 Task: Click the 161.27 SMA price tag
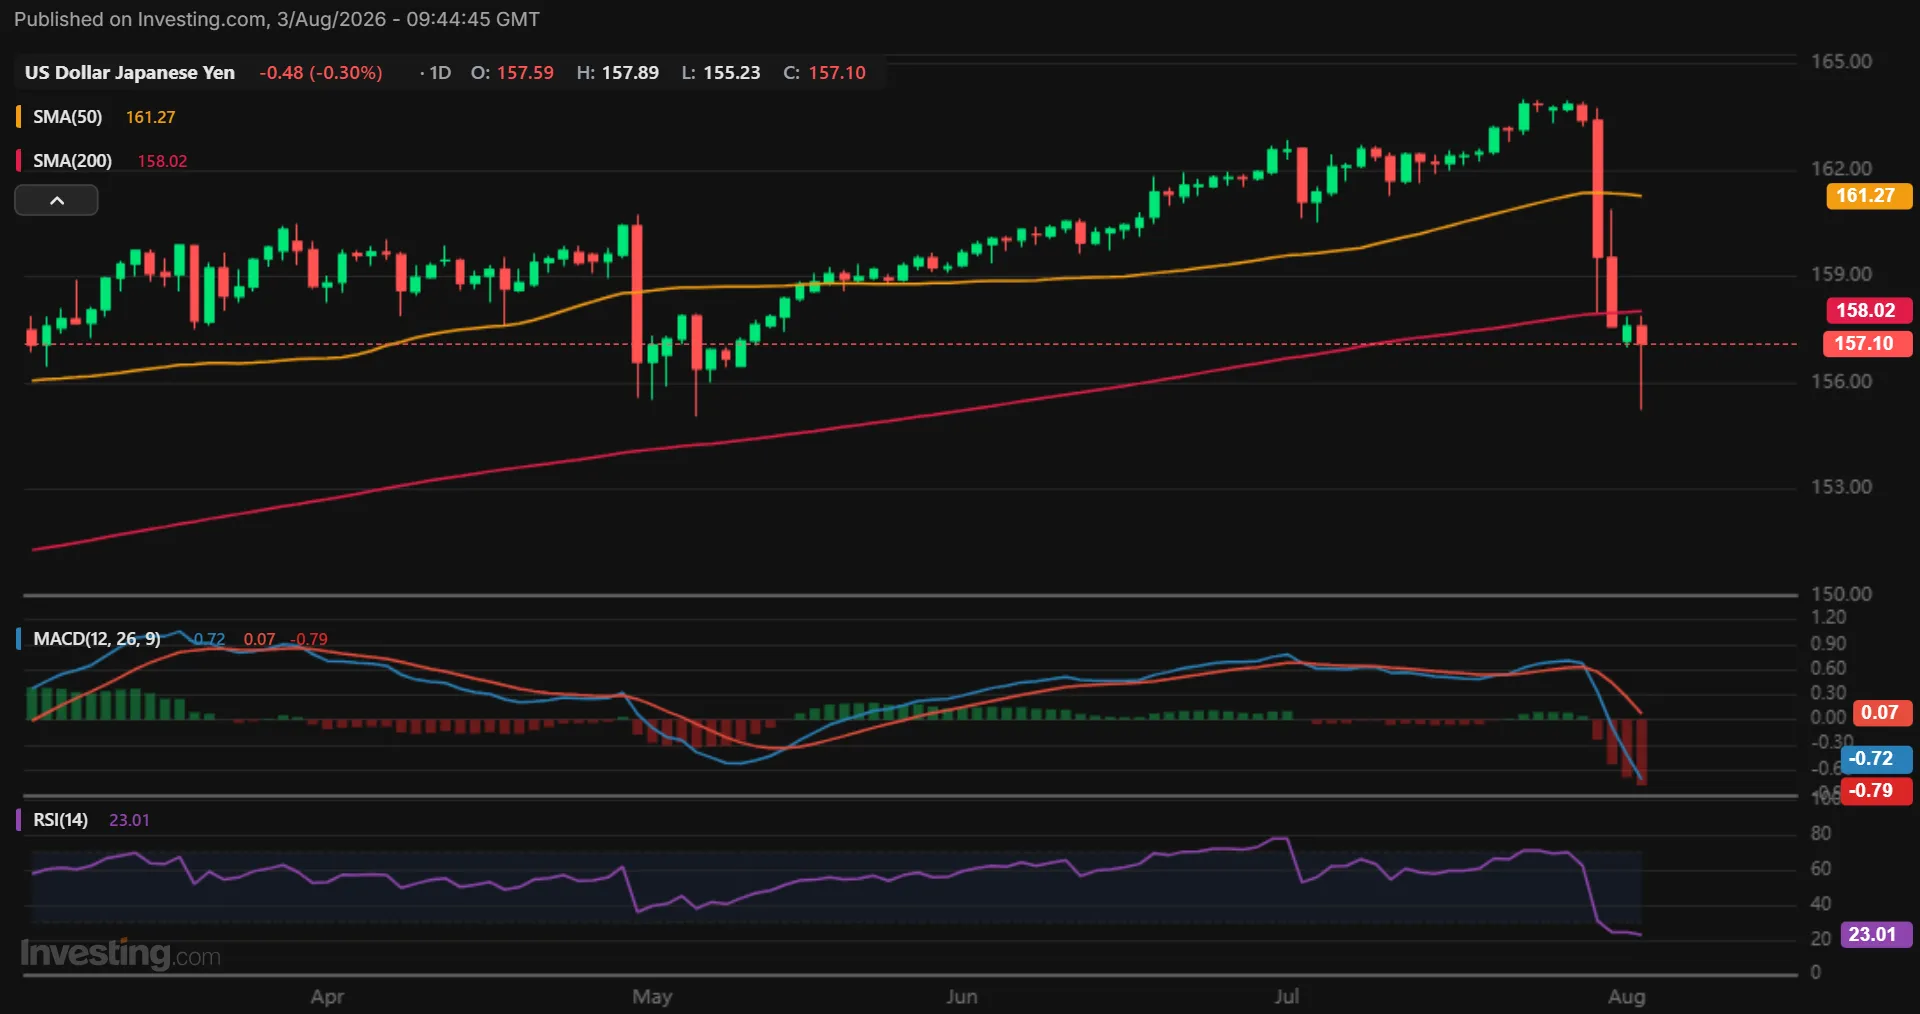pos(1868,196)
